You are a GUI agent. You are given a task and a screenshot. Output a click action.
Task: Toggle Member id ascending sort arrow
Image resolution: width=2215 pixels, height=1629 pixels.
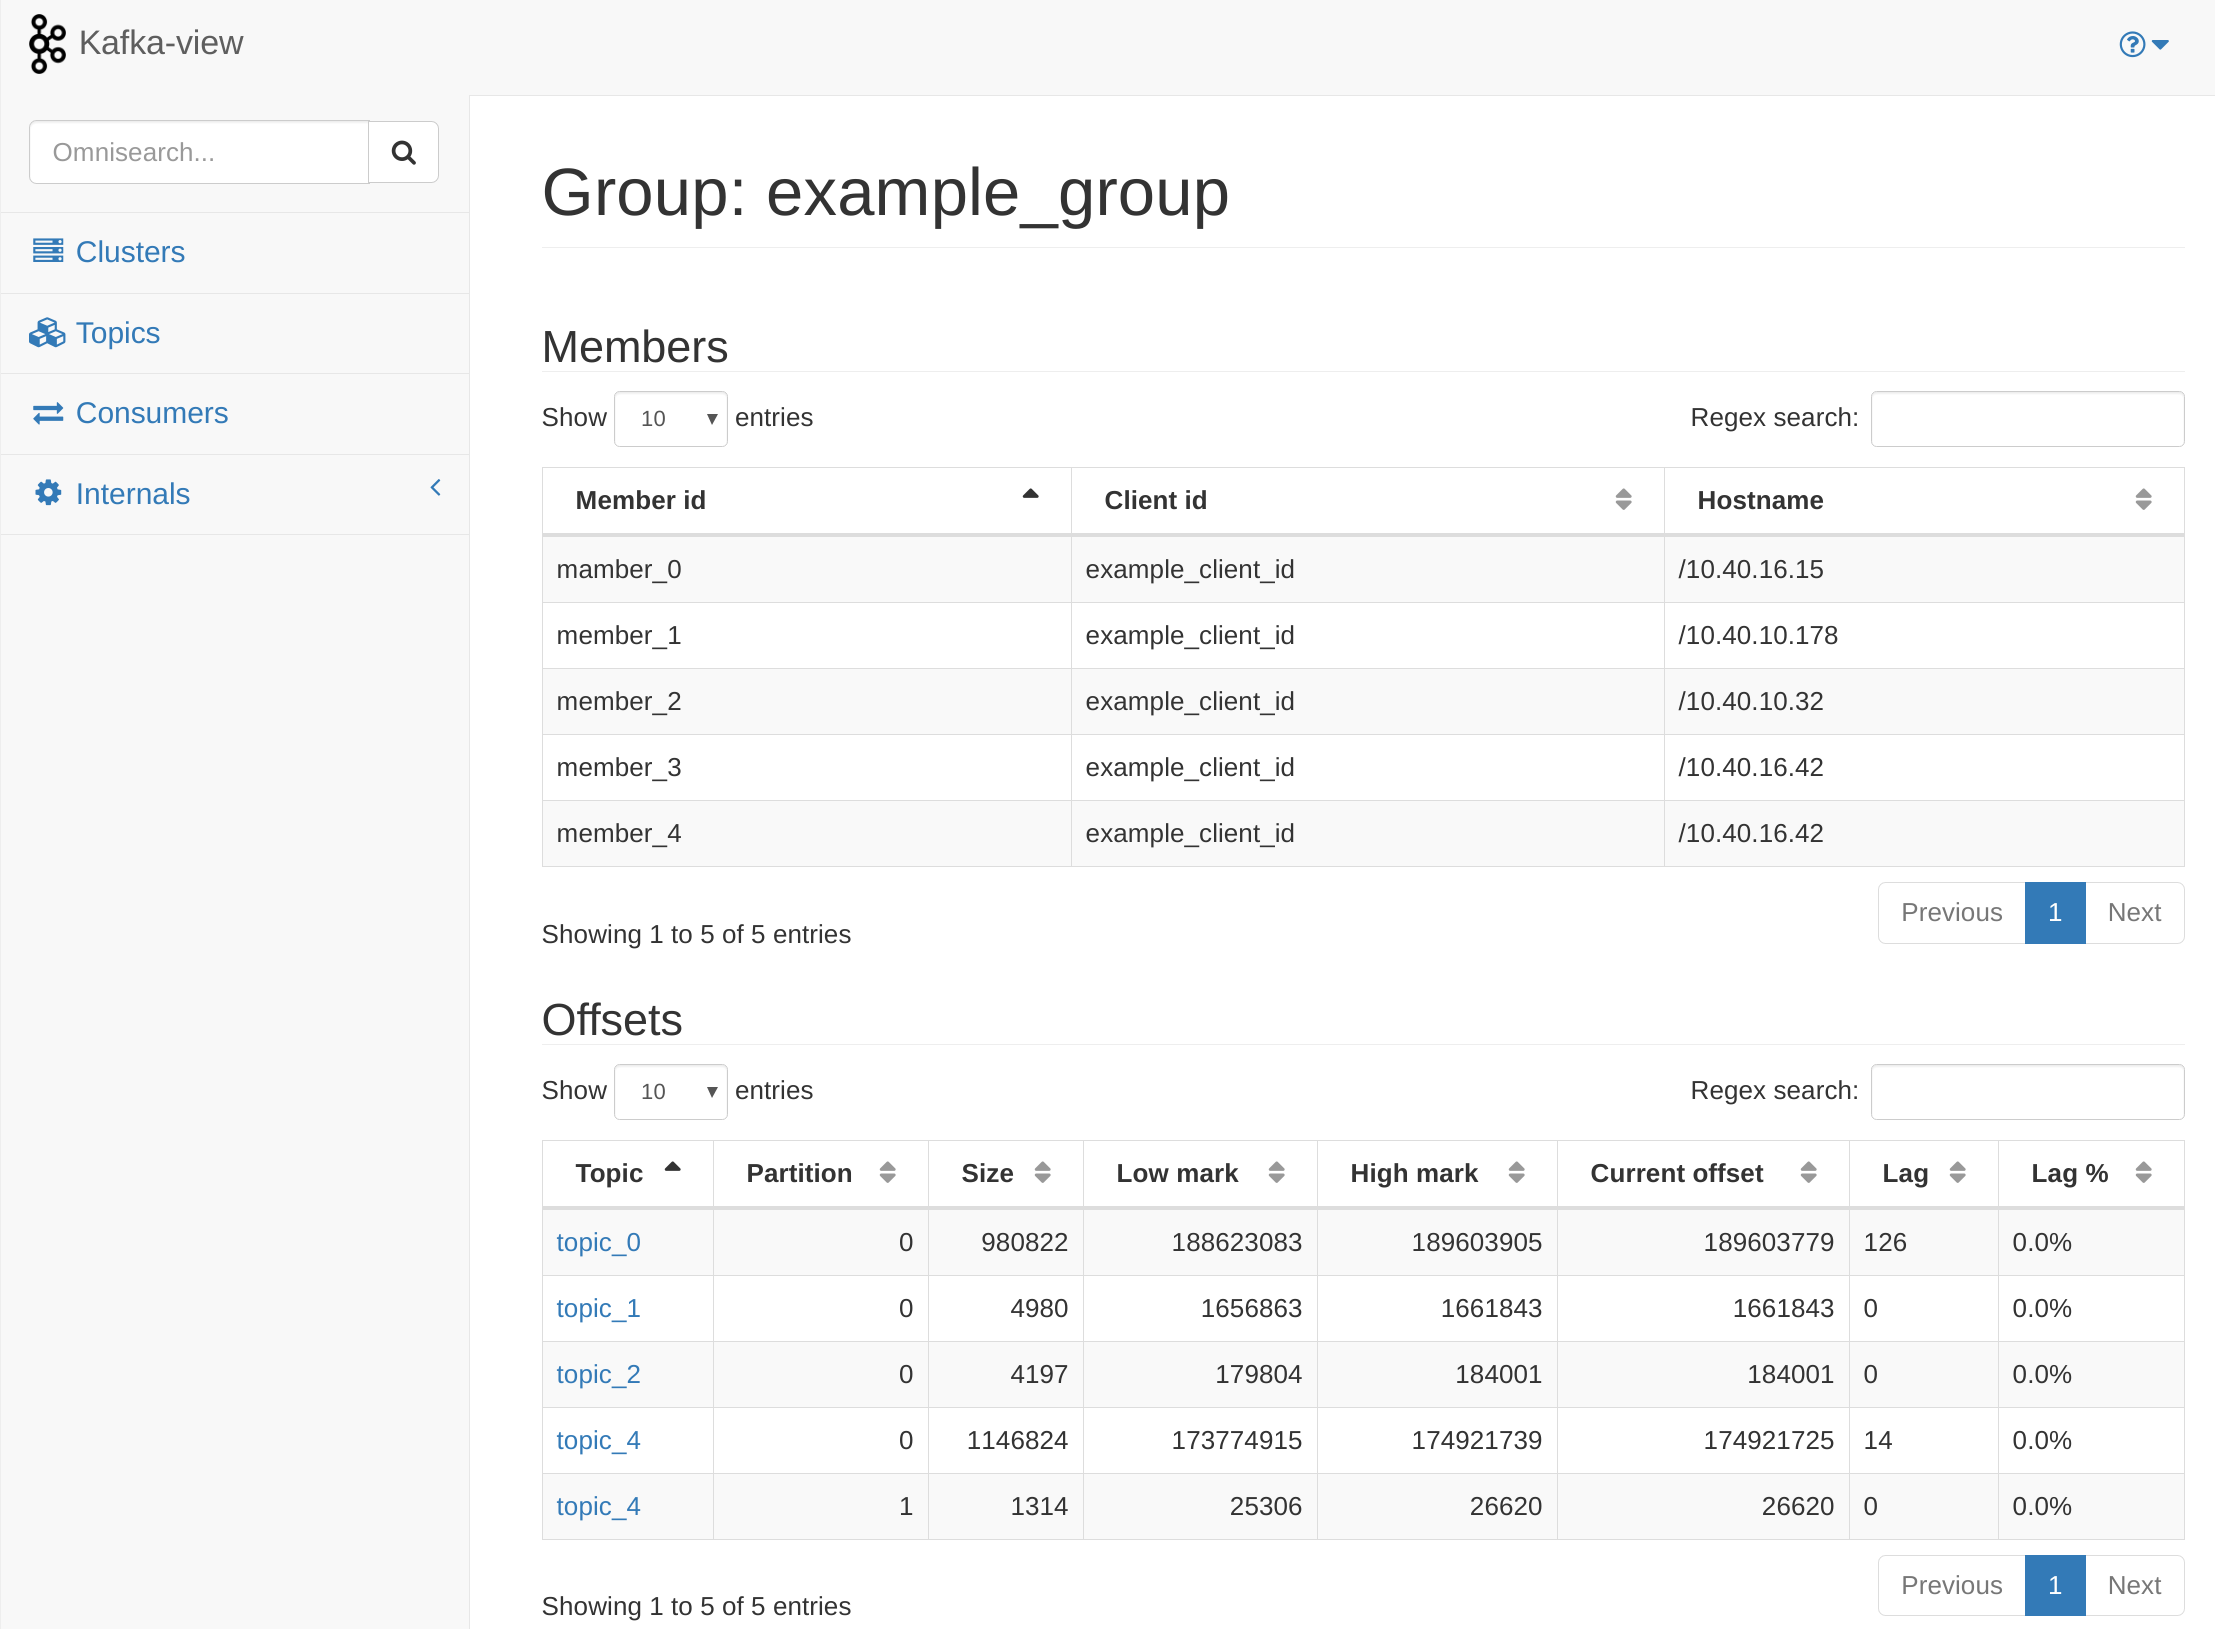pos(1030,495)
